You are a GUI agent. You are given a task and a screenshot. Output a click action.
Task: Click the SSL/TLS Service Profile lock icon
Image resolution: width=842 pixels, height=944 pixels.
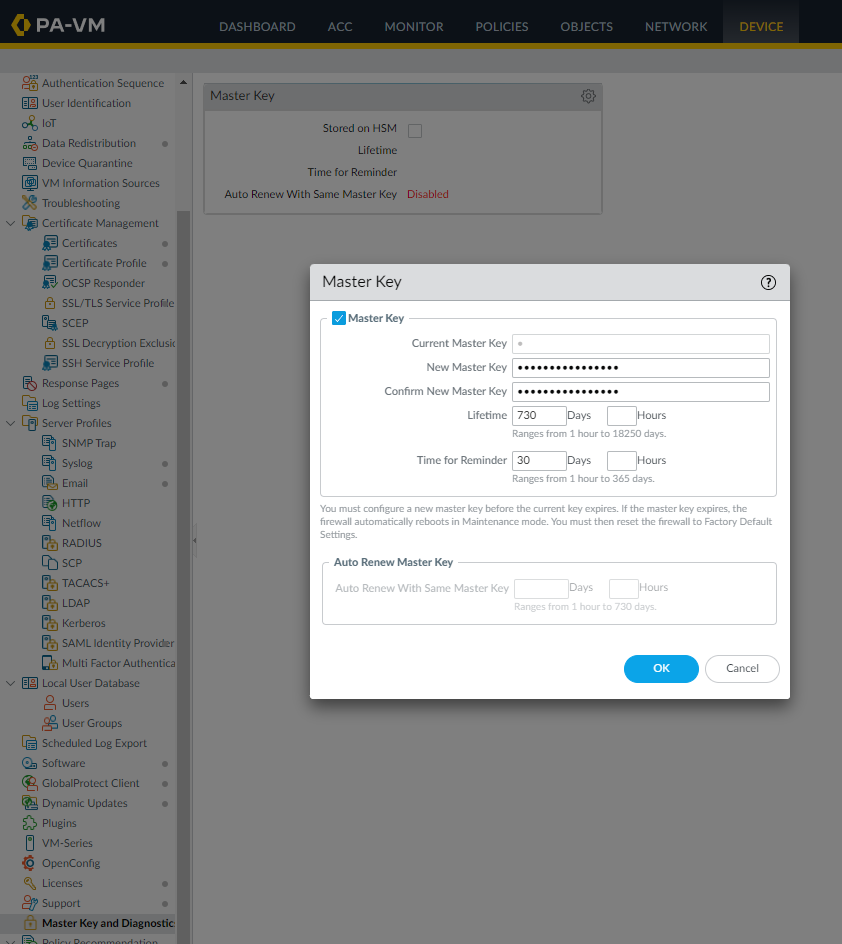click(x=50, y=303)
